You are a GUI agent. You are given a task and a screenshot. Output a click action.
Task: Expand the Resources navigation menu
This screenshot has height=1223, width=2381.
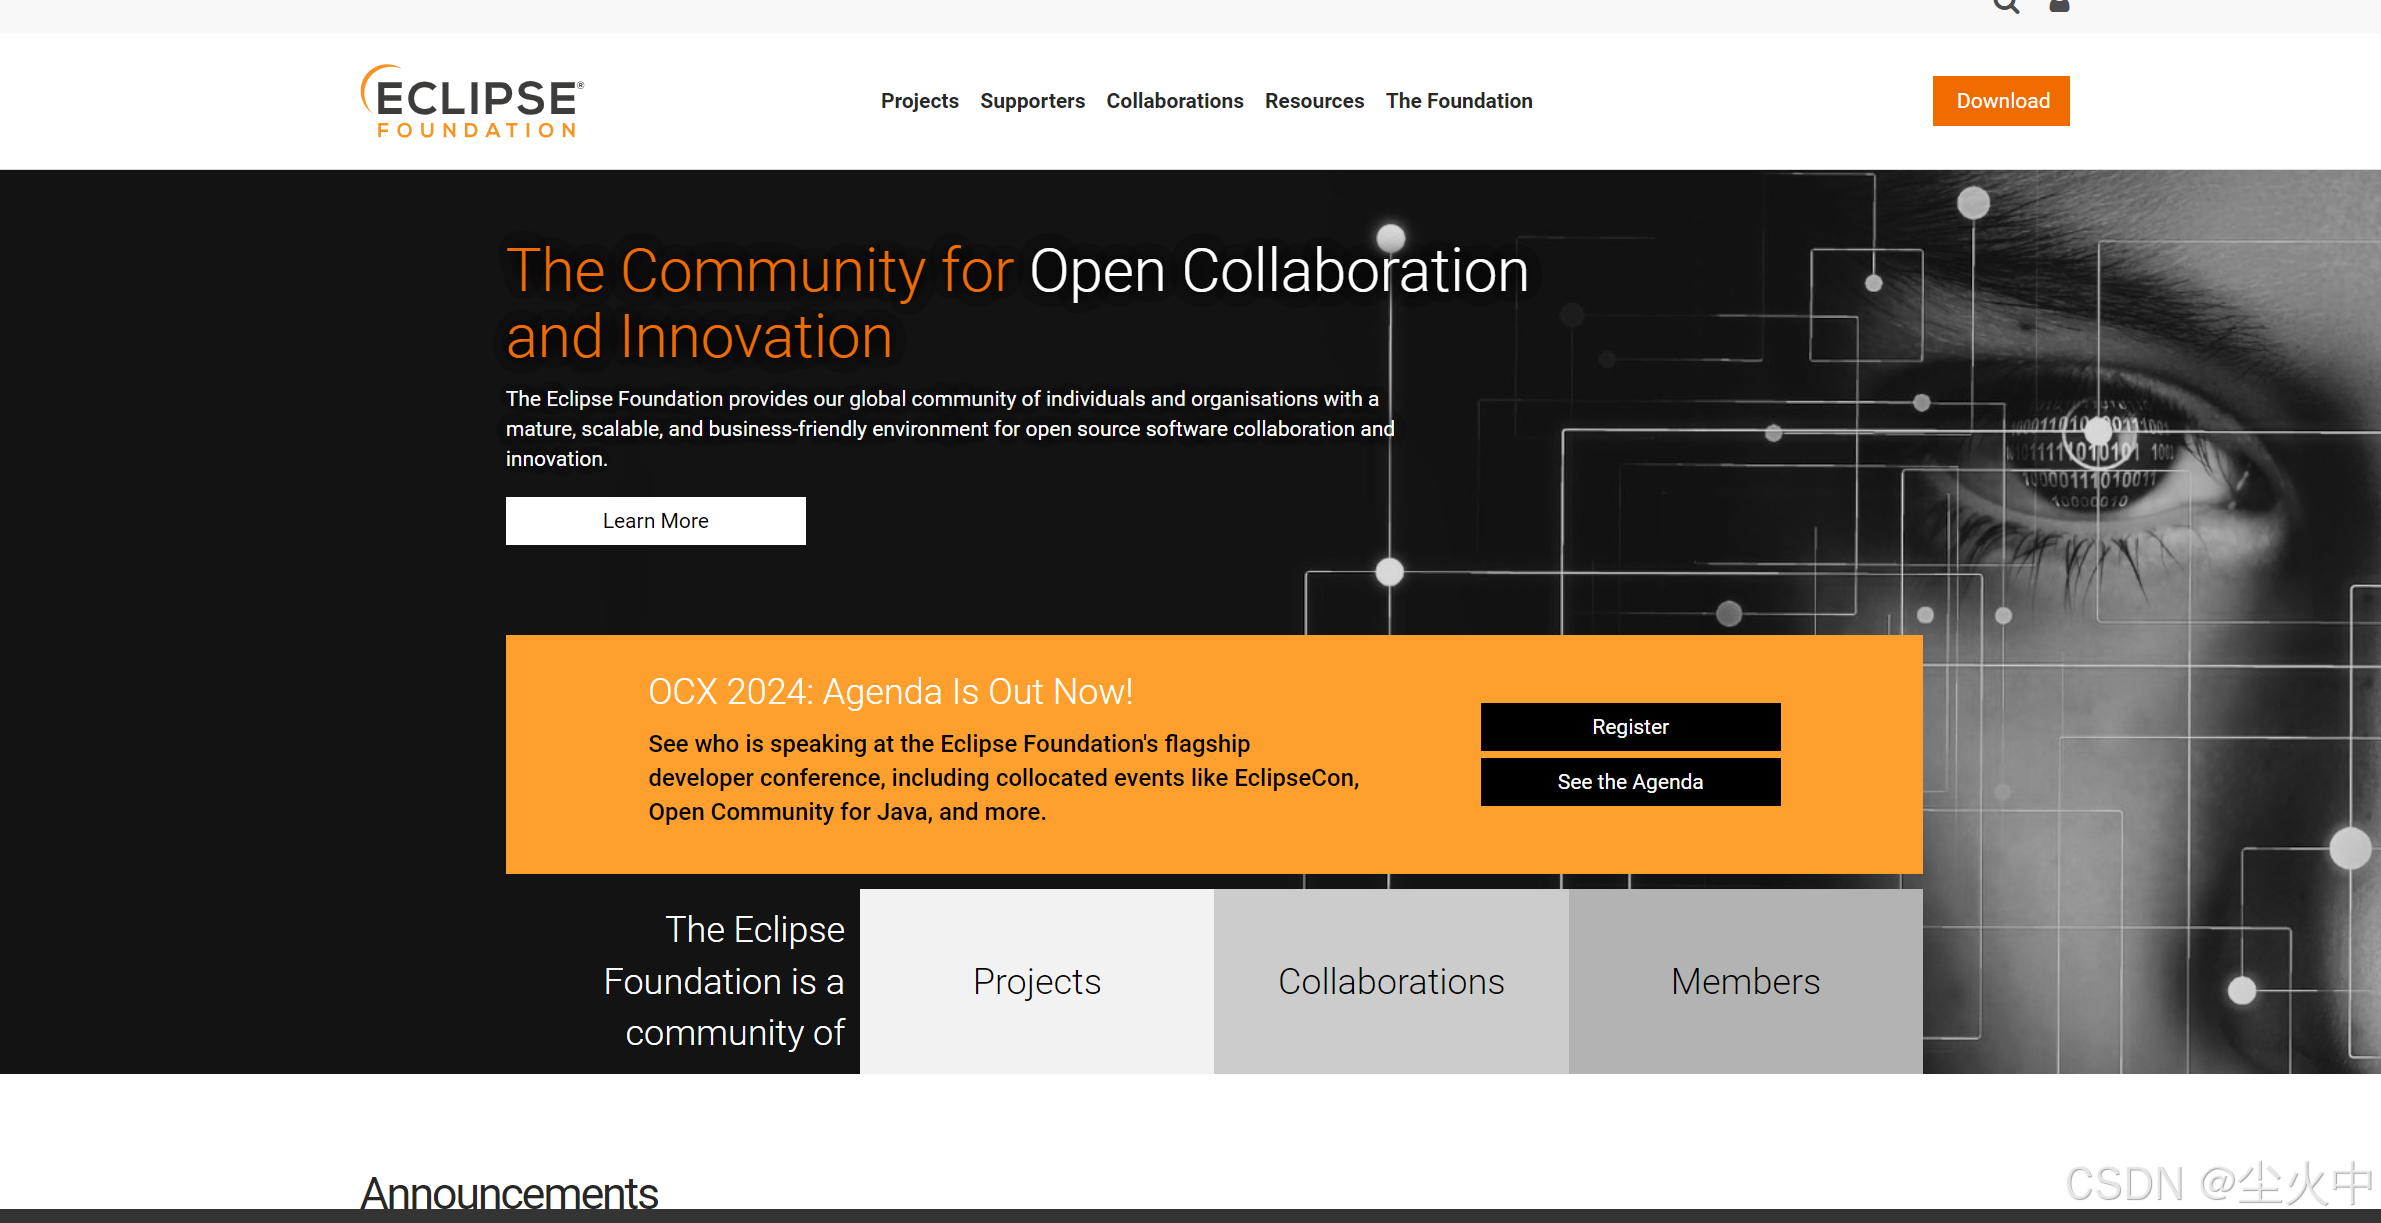coord(1314,101)
